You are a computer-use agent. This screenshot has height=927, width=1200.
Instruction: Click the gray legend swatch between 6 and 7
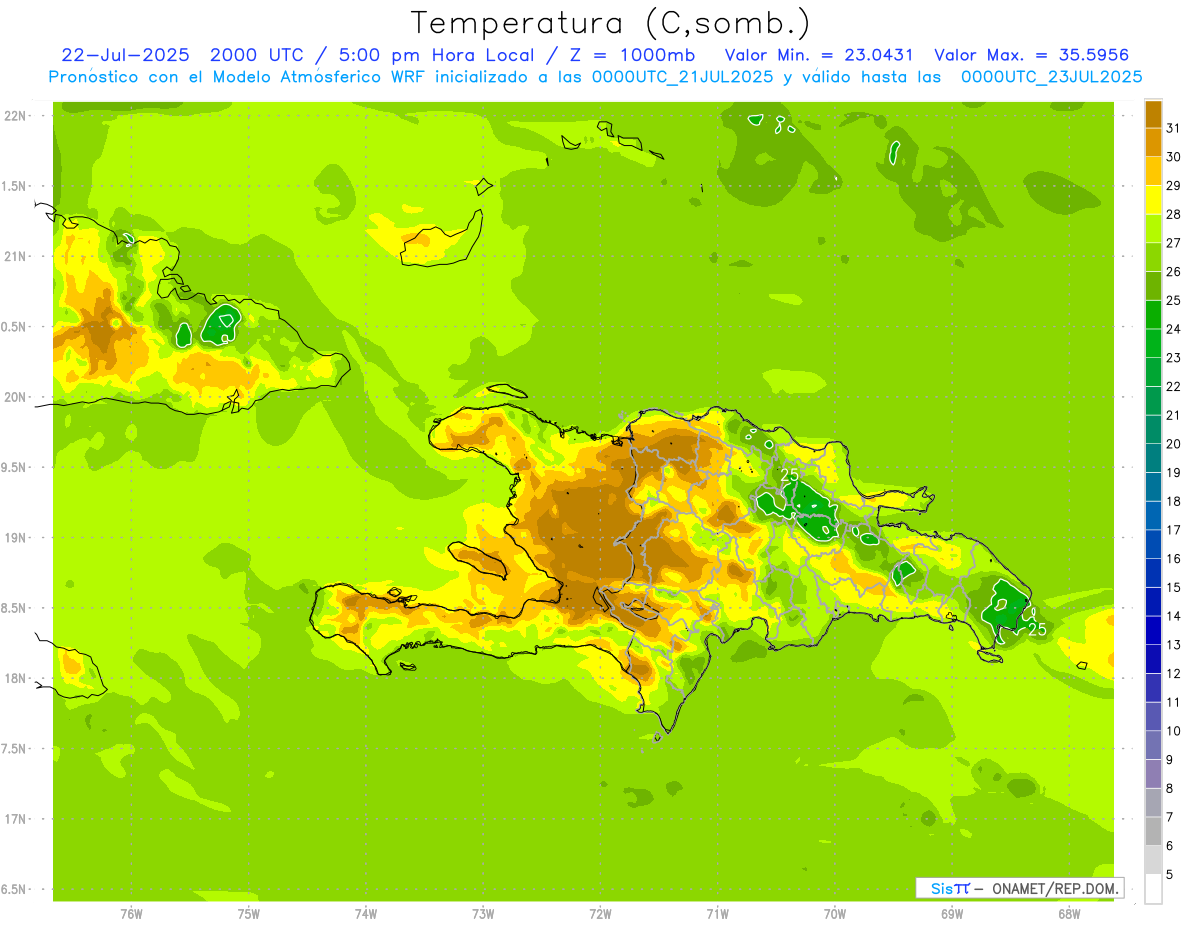[x=1153, y=831]
